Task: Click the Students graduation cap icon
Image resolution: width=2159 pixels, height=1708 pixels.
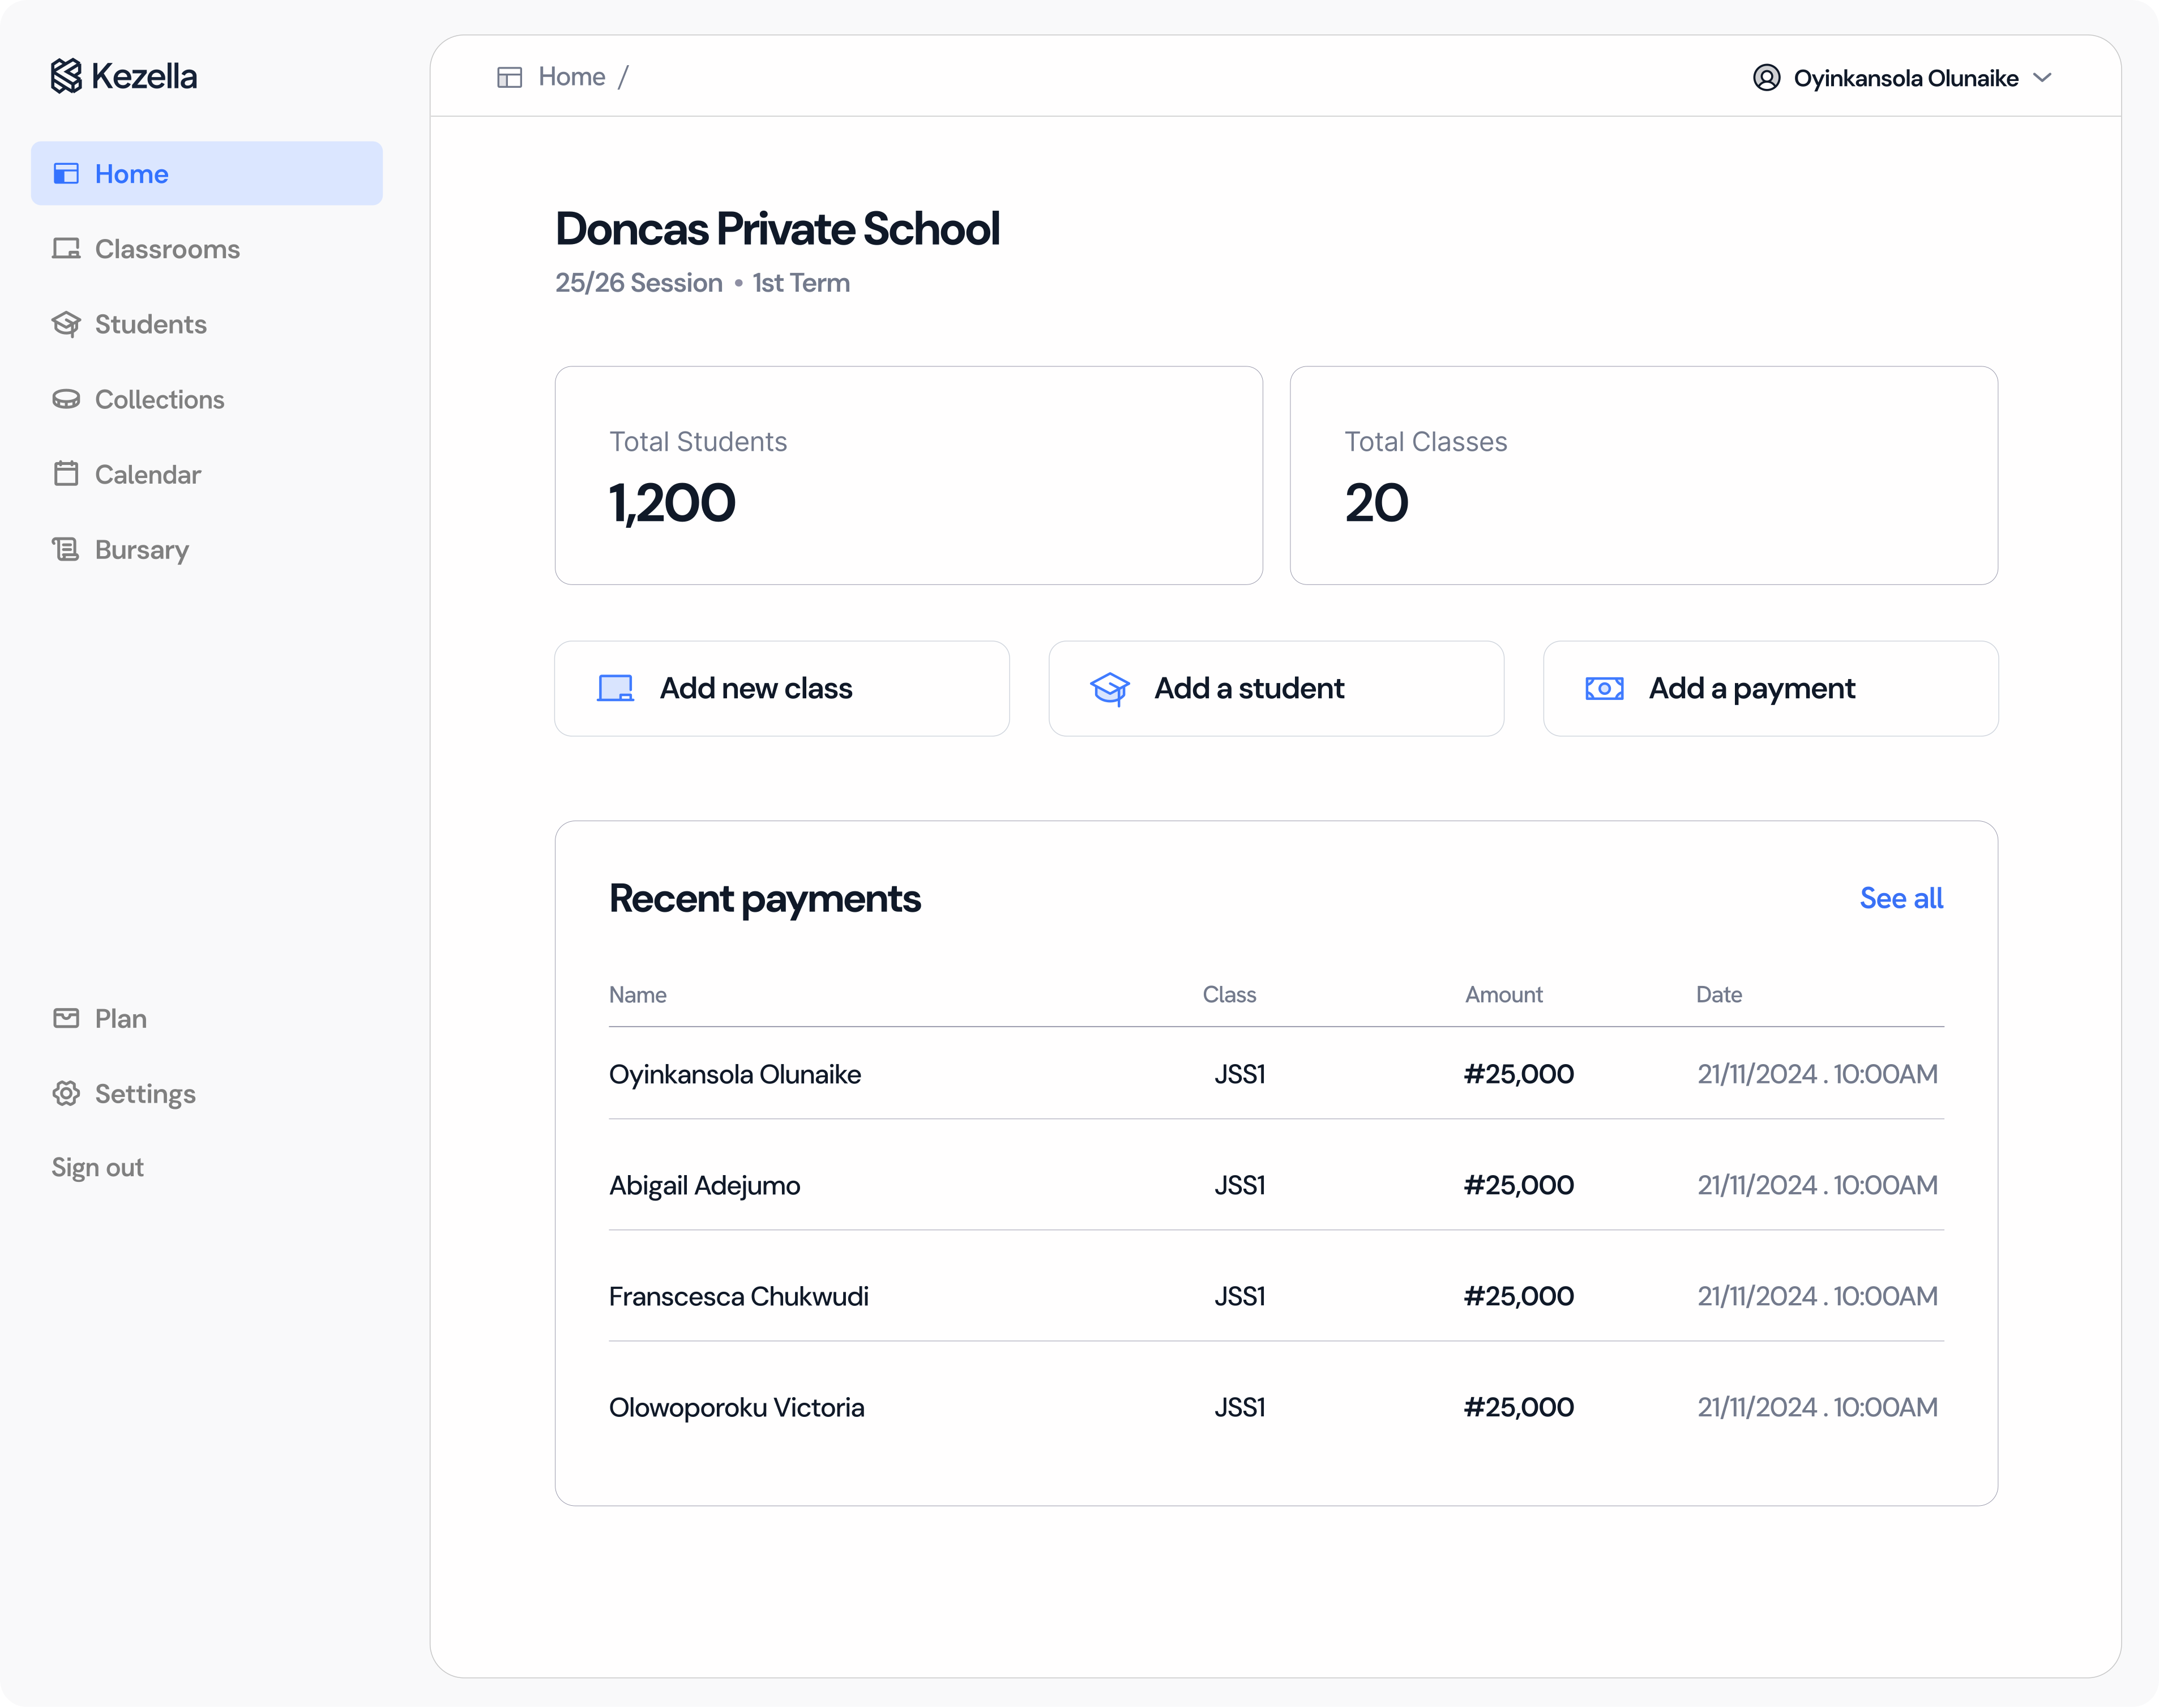Action: 66,324
